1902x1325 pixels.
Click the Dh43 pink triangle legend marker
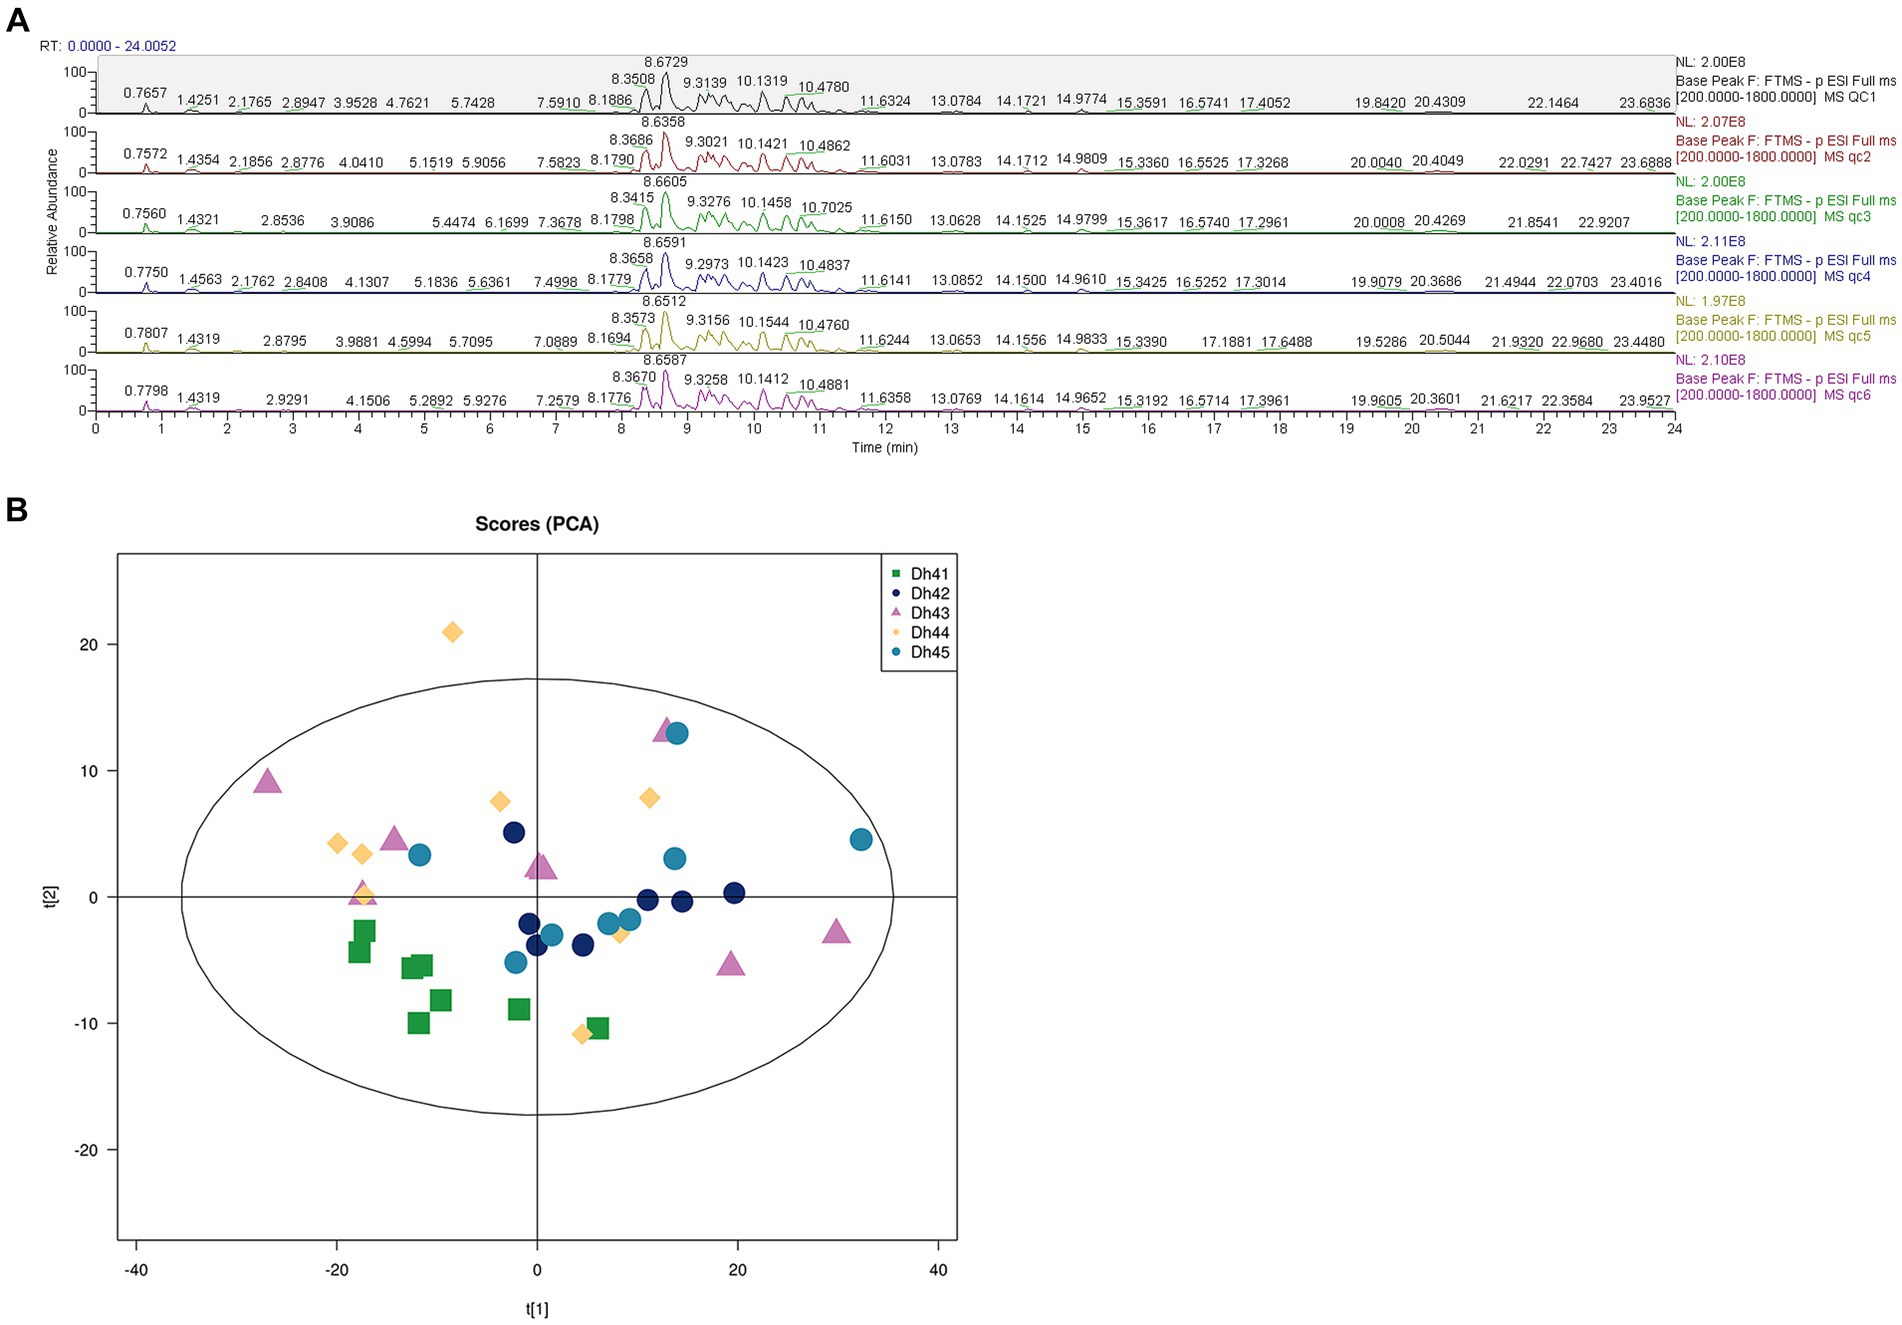[896, 612]
